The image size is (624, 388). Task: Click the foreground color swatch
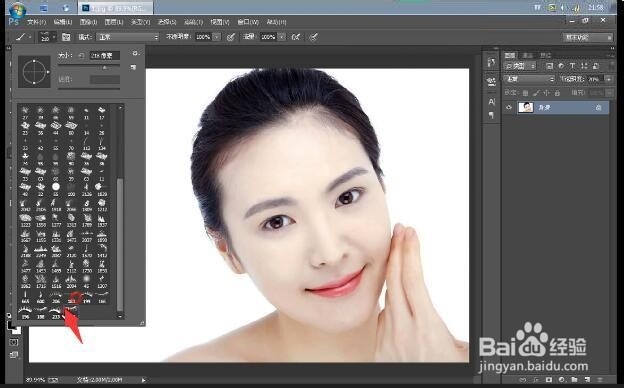[12, 326]
